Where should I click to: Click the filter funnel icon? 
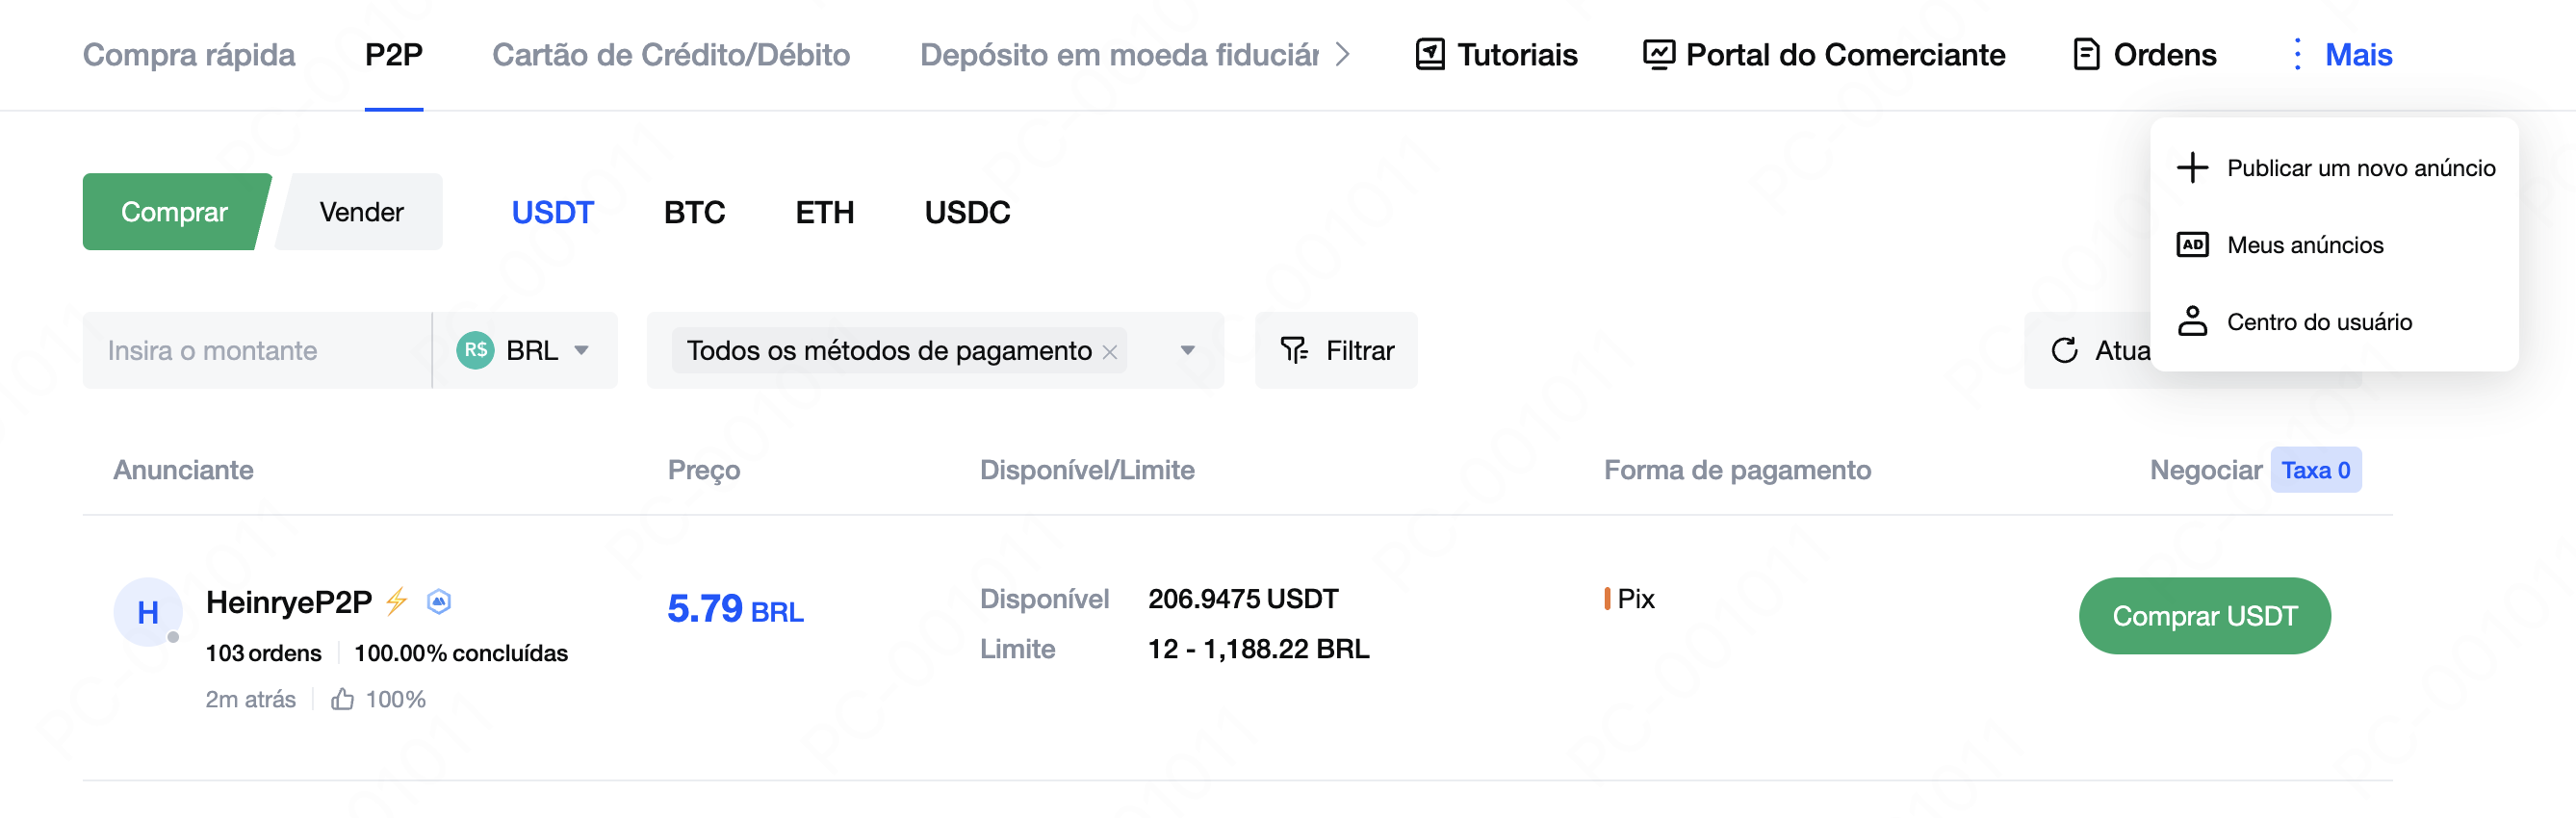coord(1294,350)
